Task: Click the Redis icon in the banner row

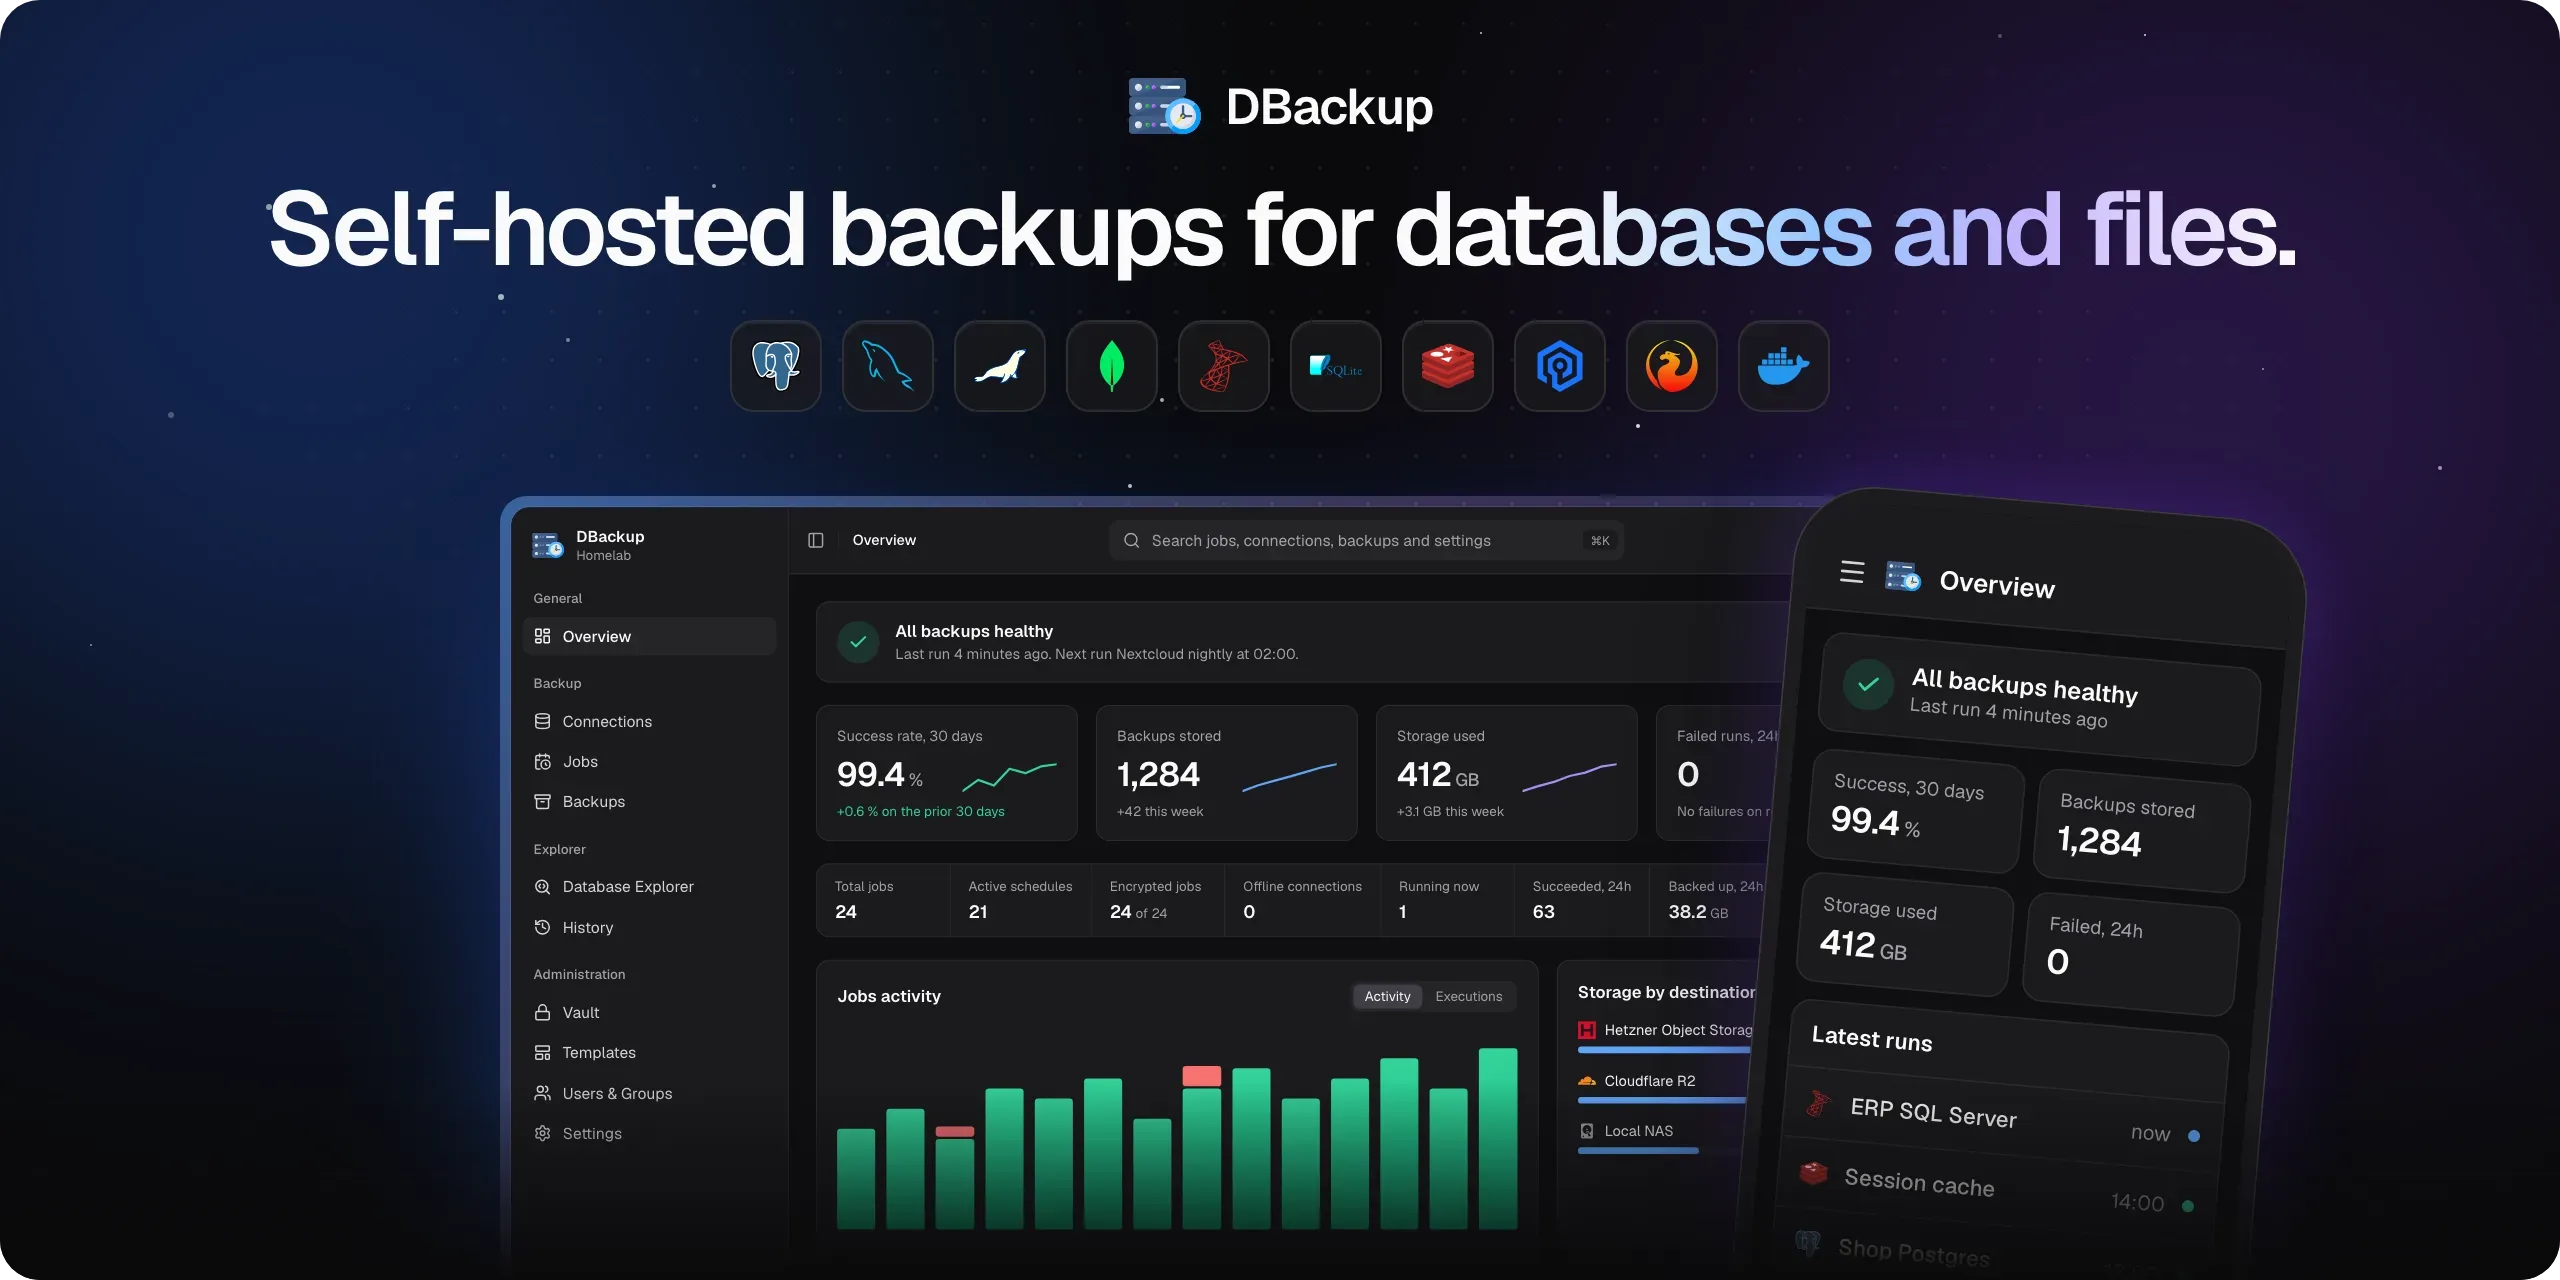Action: [1448, 366]
